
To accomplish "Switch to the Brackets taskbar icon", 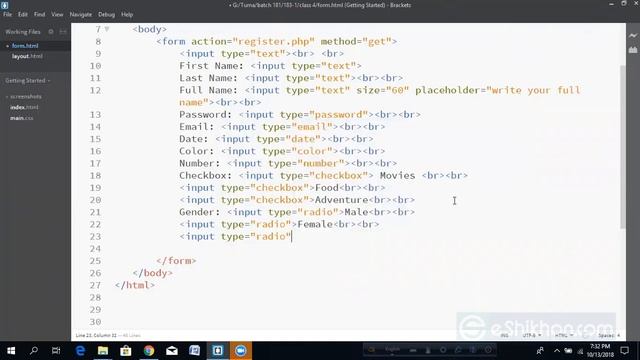I will (x=218, y=351).
